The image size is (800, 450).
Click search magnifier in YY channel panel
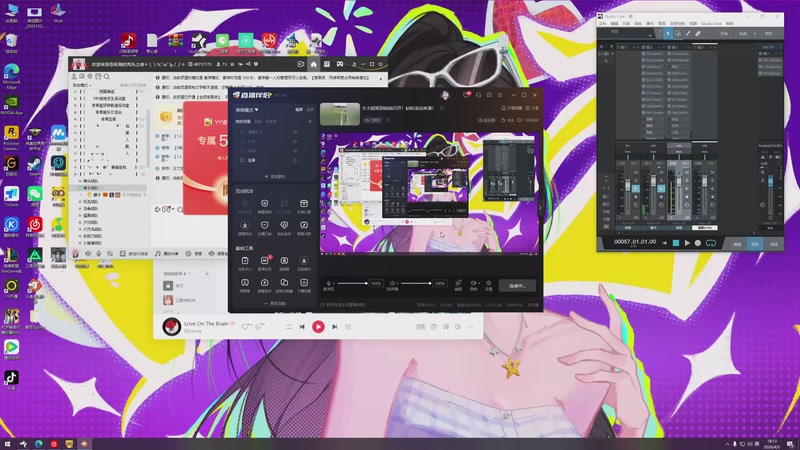point(107,77)
